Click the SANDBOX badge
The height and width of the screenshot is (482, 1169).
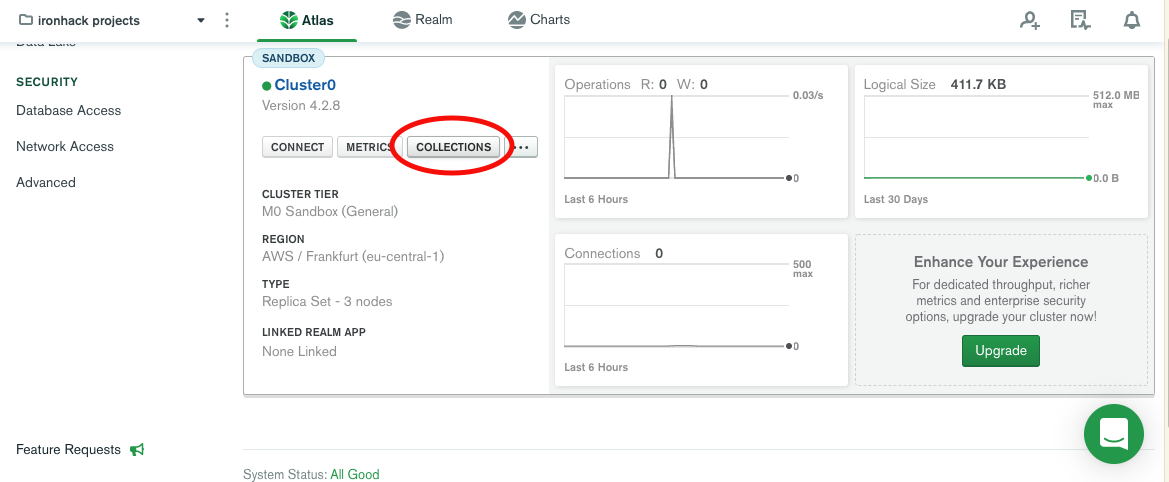coord(289,57)
